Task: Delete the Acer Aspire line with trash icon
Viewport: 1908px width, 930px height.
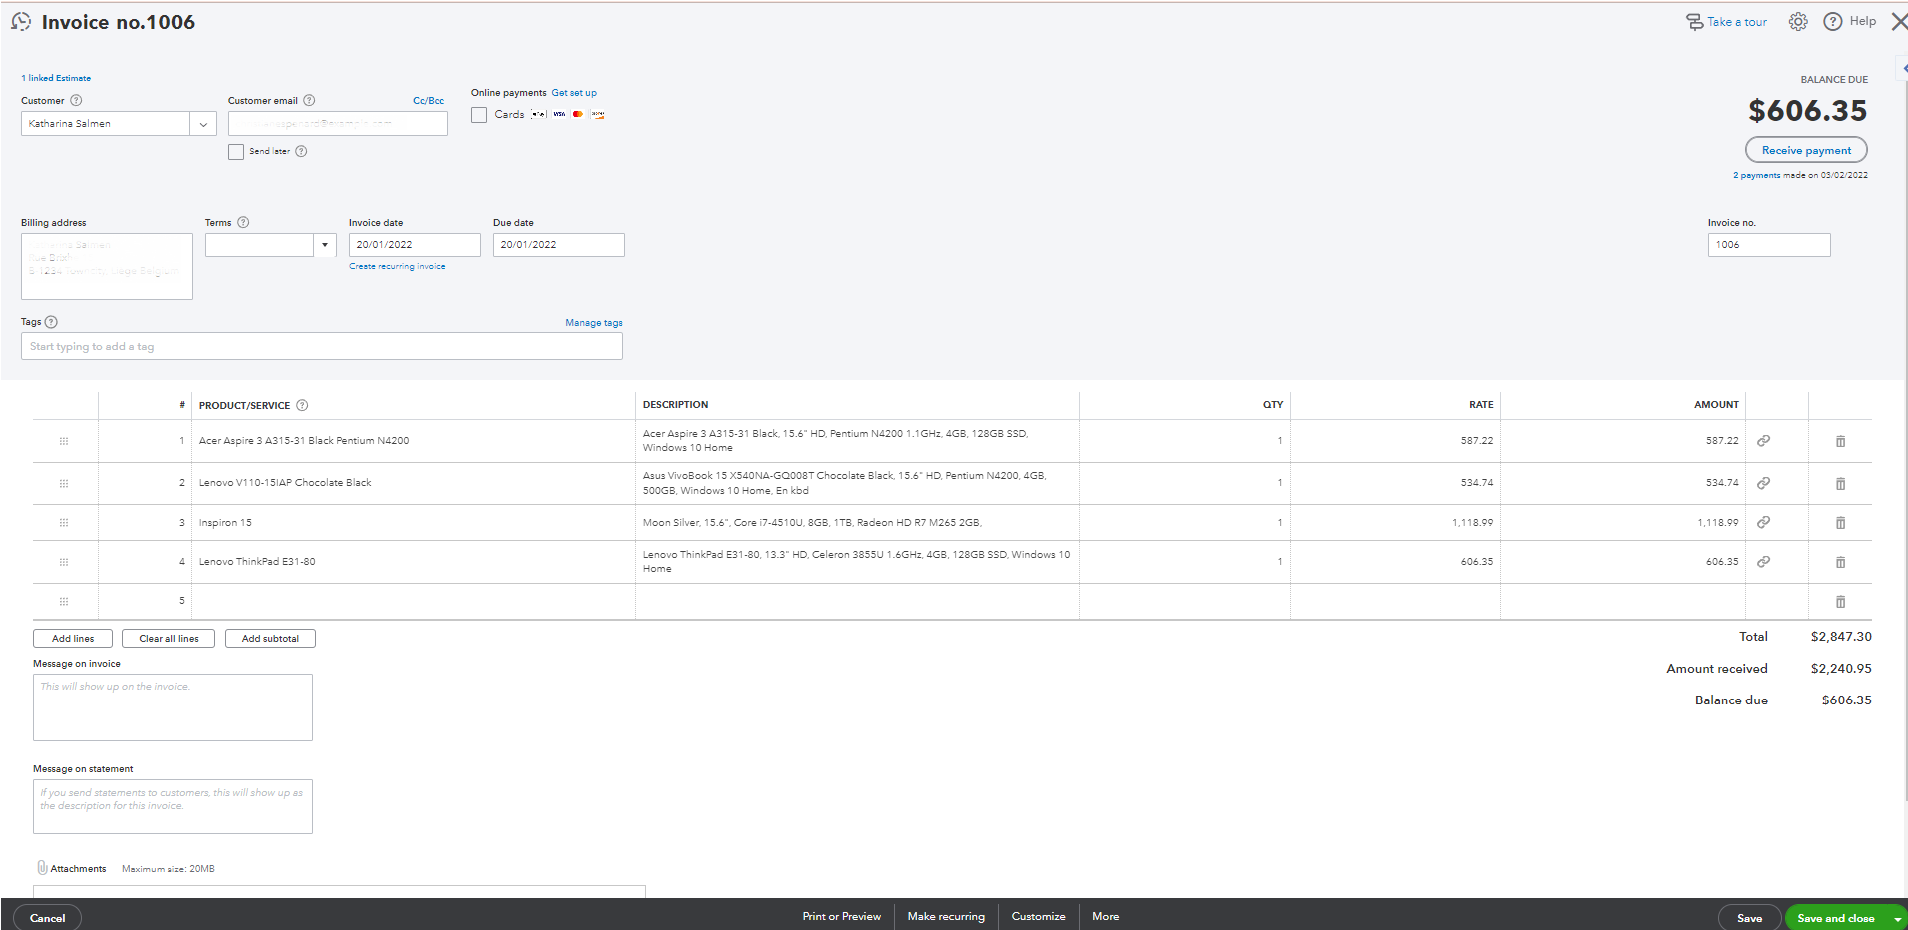Action: [x=1840, y=441]
